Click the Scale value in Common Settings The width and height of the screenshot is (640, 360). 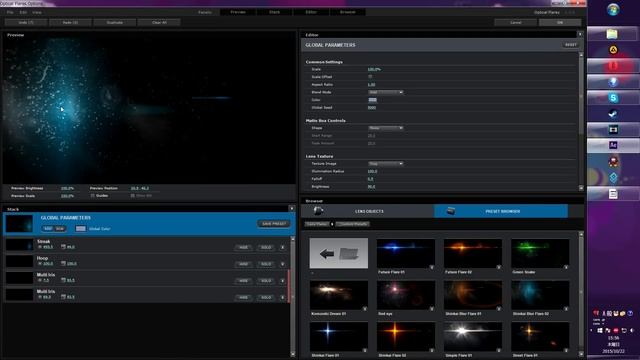[x=374, y=69]
